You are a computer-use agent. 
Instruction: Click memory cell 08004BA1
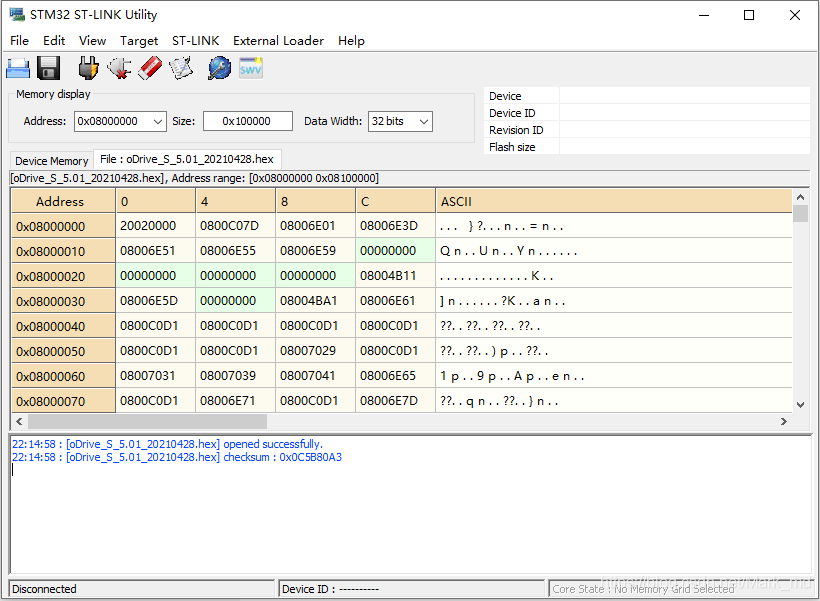[x=316, y=301]
